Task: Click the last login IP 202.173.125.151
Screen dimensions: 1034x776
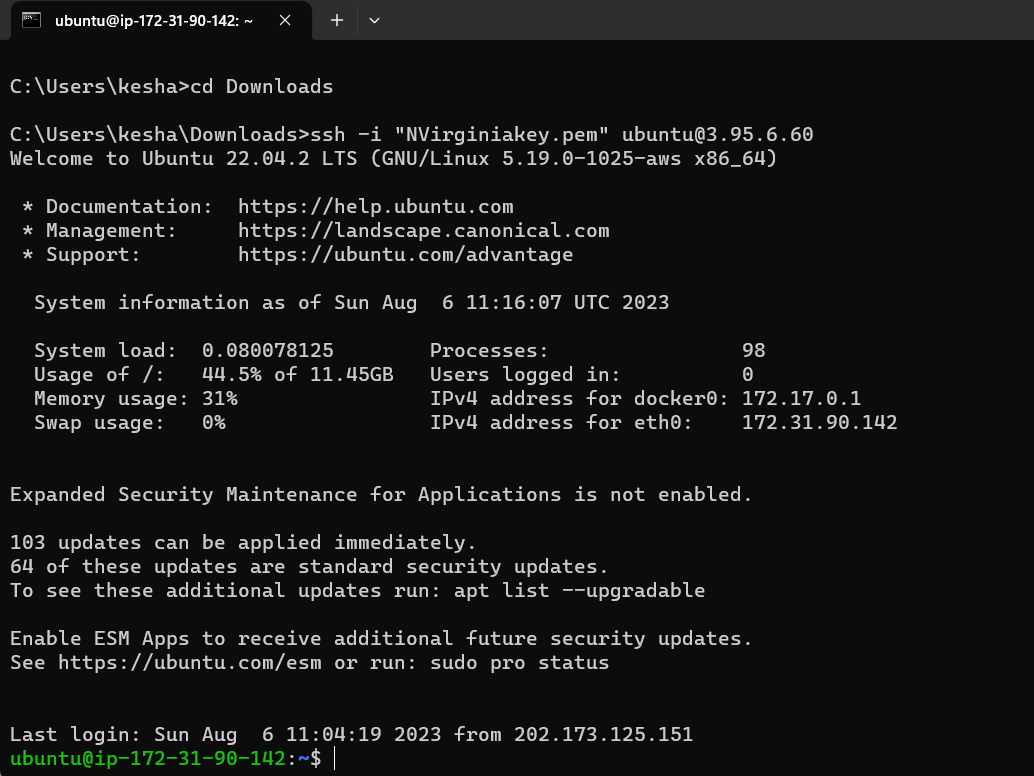Action: 603,734
